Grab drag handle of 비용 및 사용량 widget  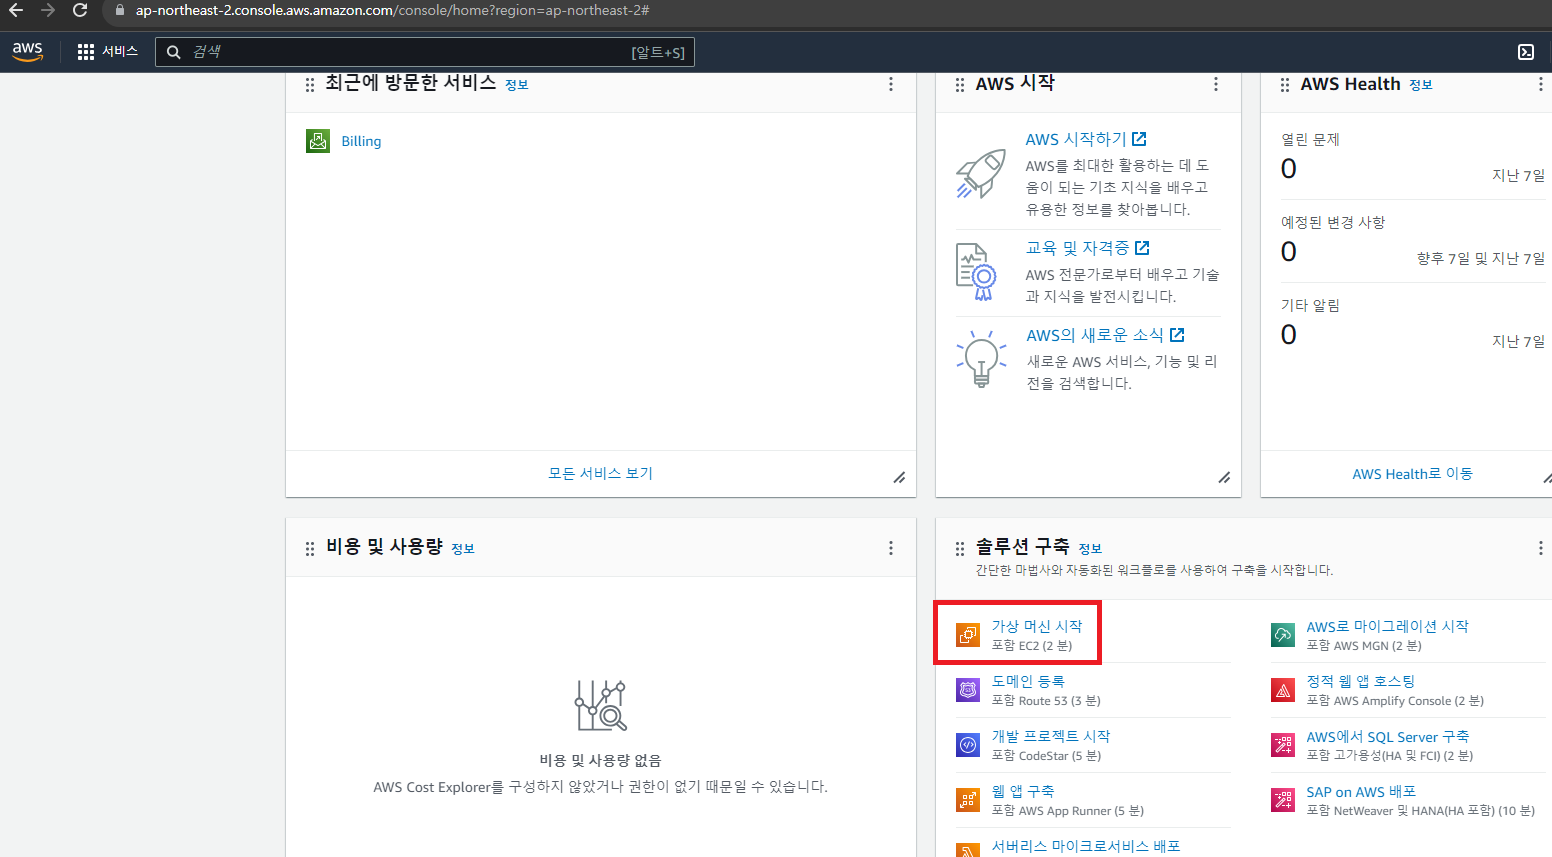pyautogui.click(x=310, y=548)
